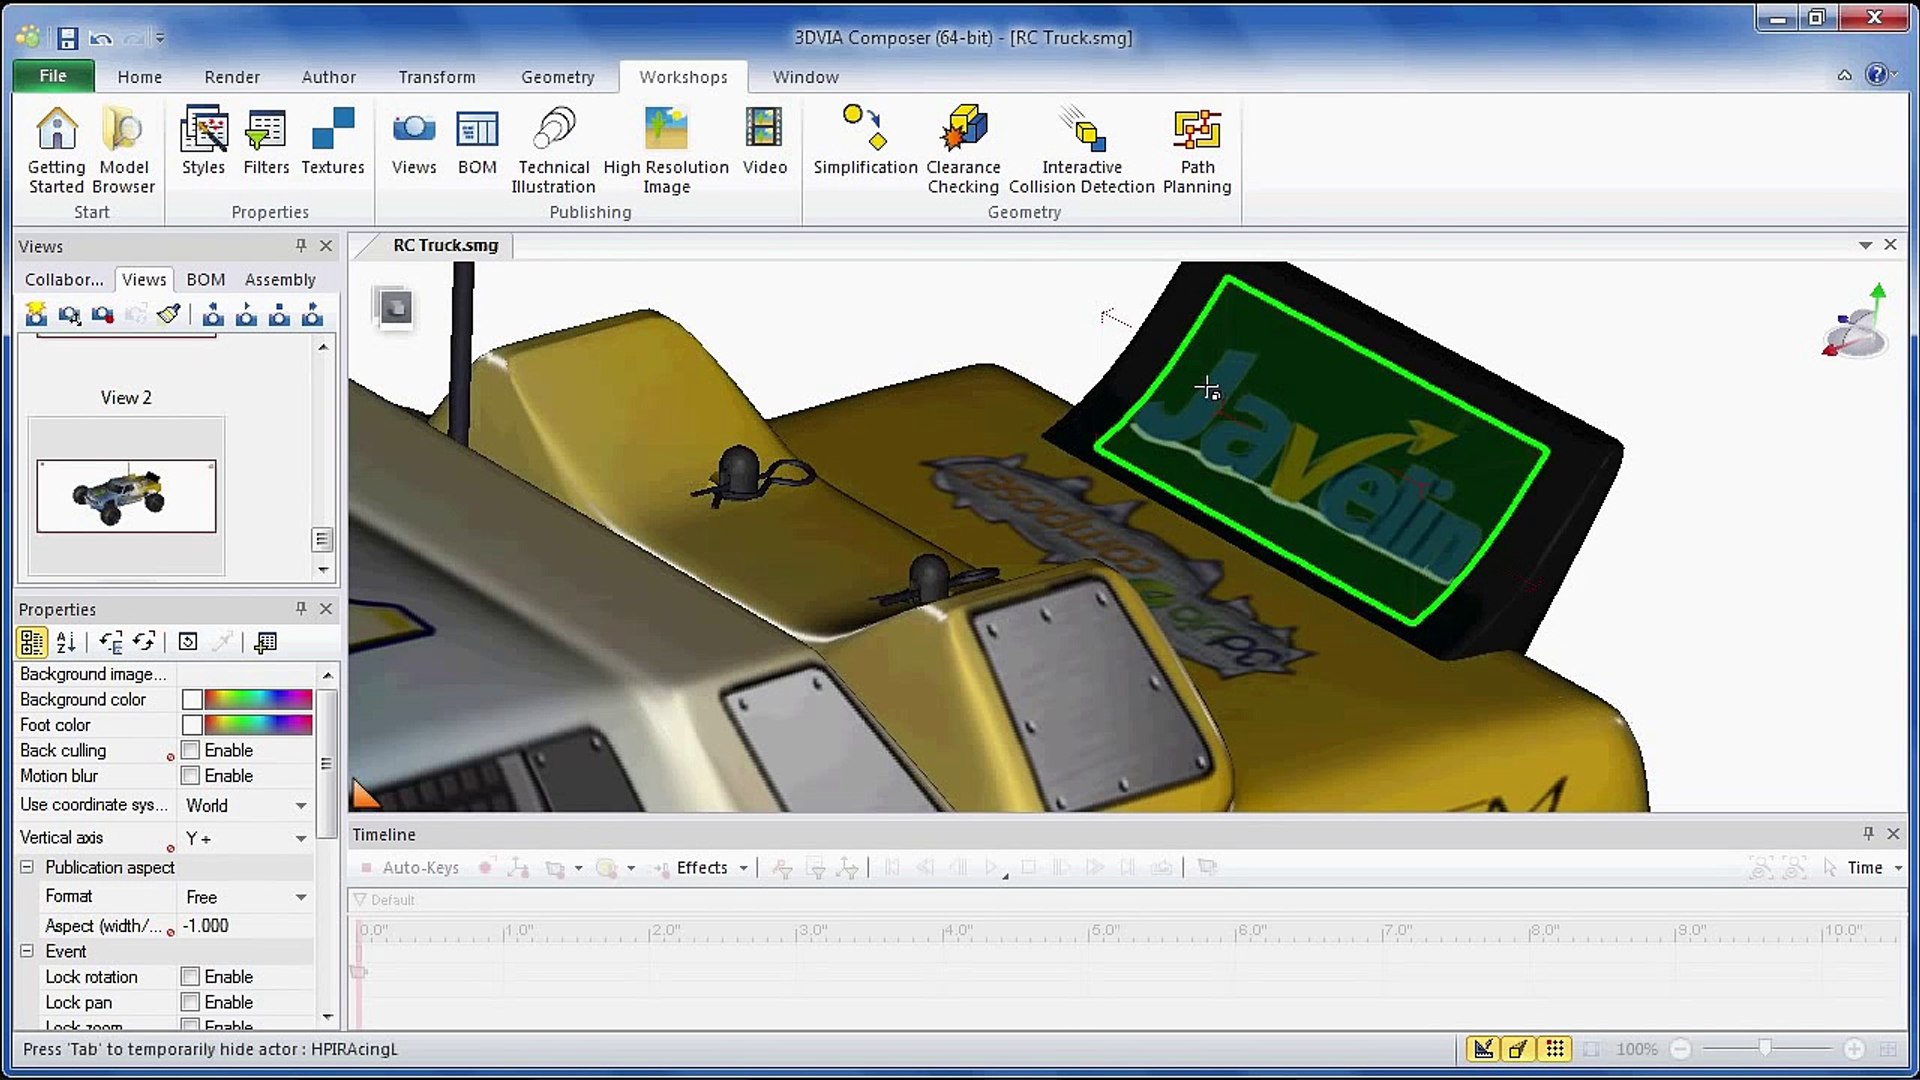Collapse the Event property group

click(27, 951)
